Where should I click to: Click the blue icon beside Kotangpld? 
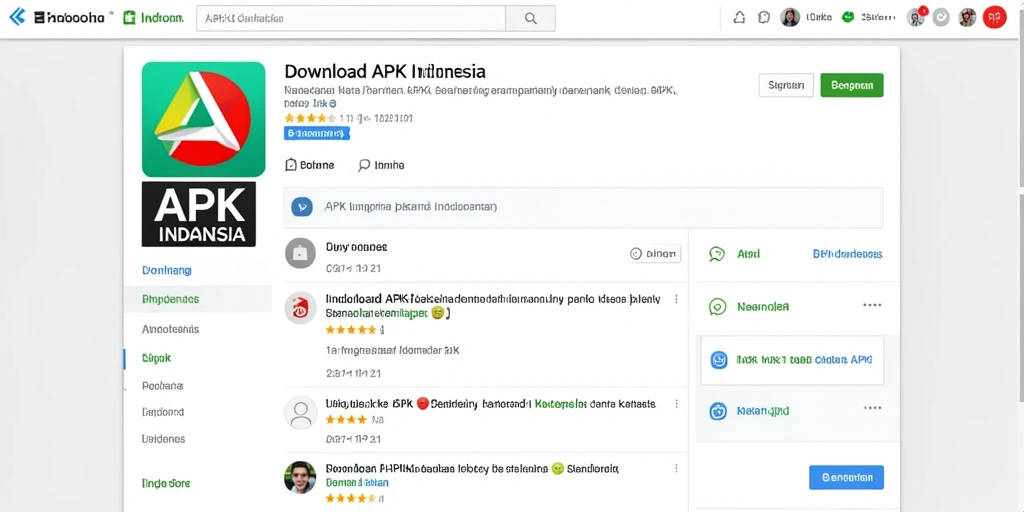(x=718, y=411)
